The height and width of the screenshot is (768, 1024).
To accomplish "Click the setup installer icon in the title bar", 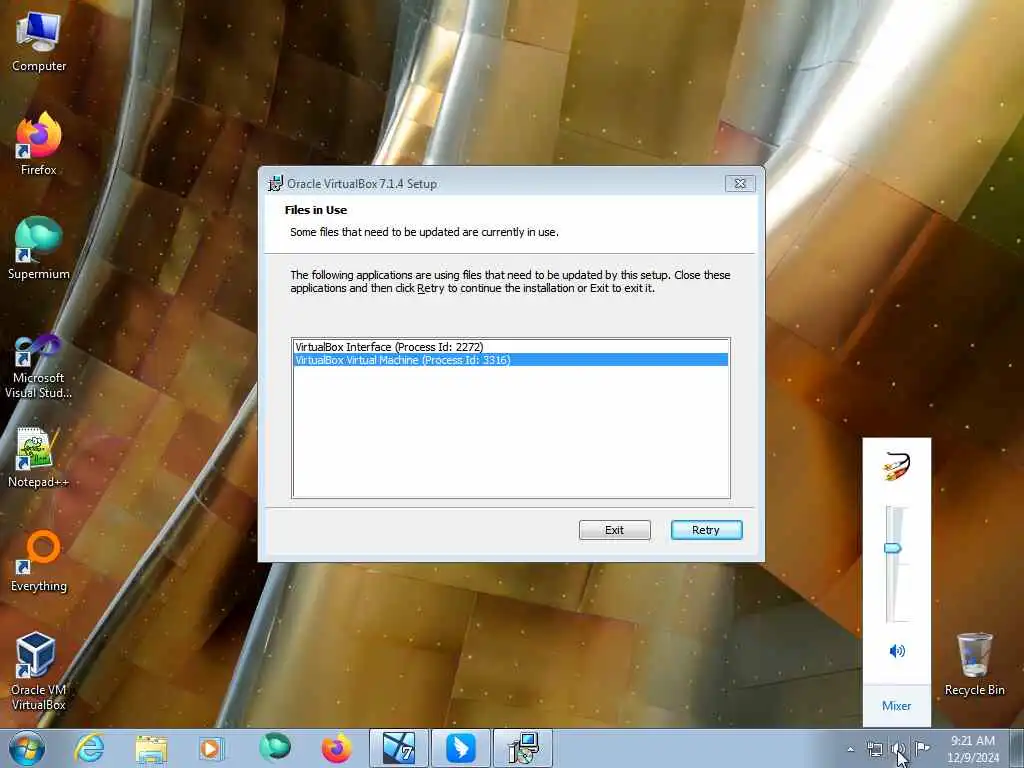I will (276, 184).
